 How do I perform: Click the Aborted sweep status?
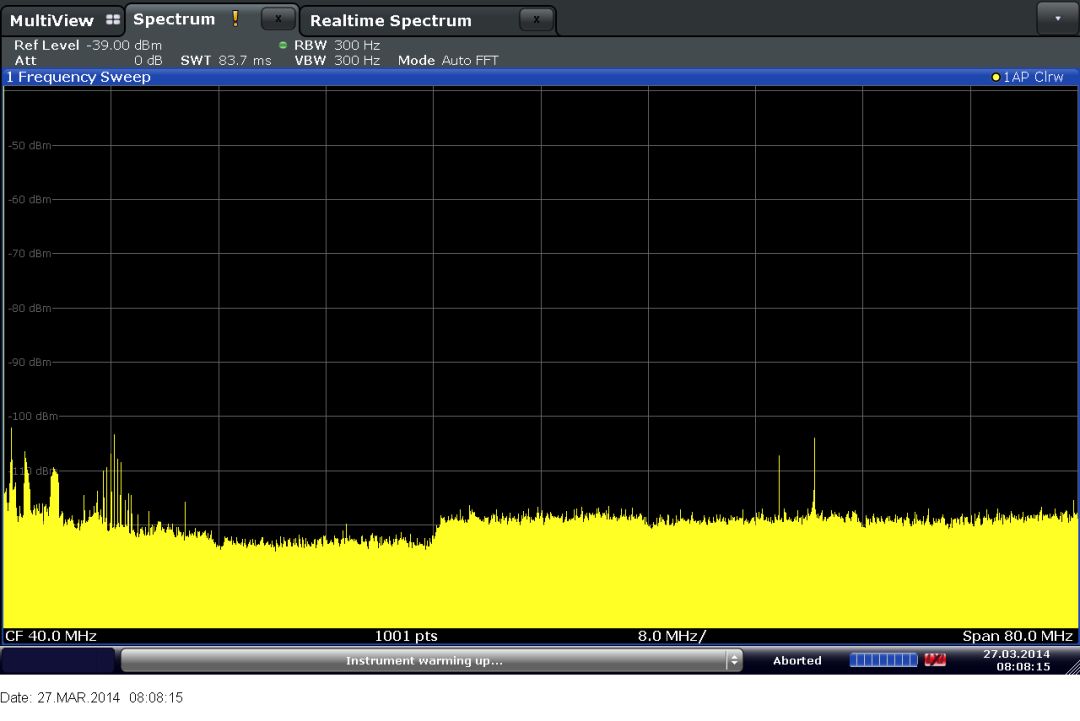[x=797, y=660]
